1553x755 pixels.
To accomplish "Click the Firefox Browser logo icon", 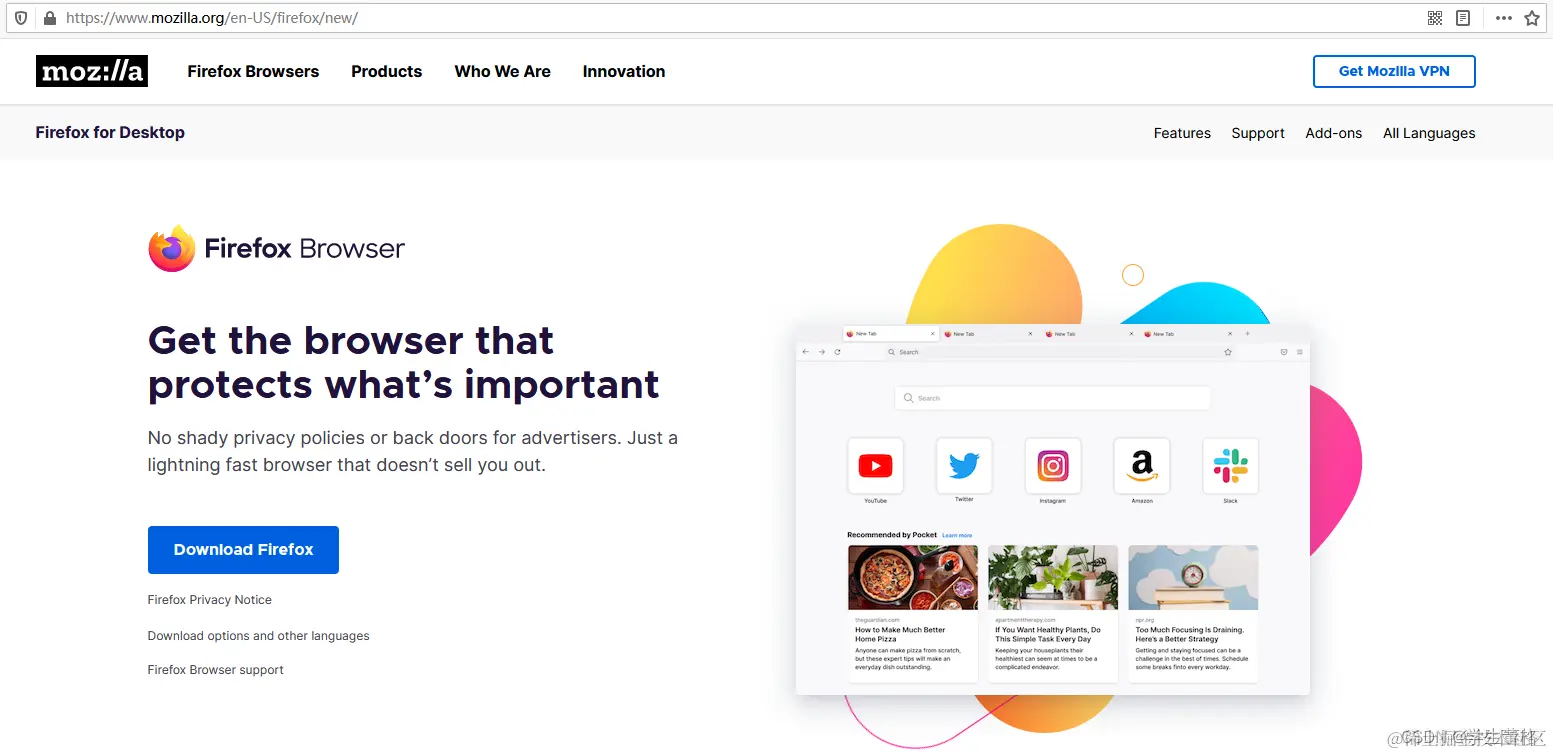I will [172, 248].
